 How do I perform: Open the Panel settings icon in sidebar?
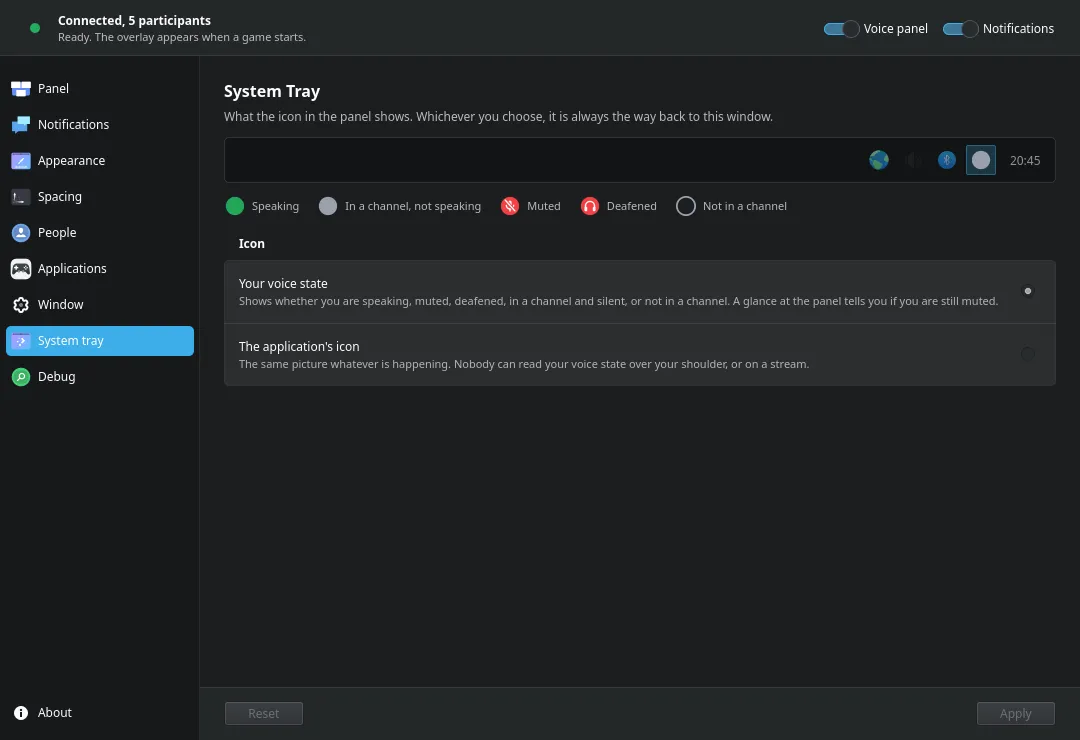(x=21, y=89)
